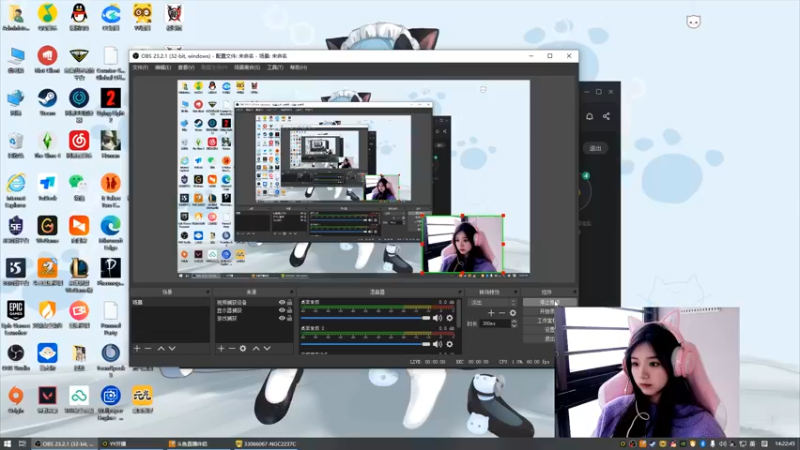Hide third source using eye icon
Viewport: 800px width, 450px height.
pyautogui.click(x=282, y=318)
